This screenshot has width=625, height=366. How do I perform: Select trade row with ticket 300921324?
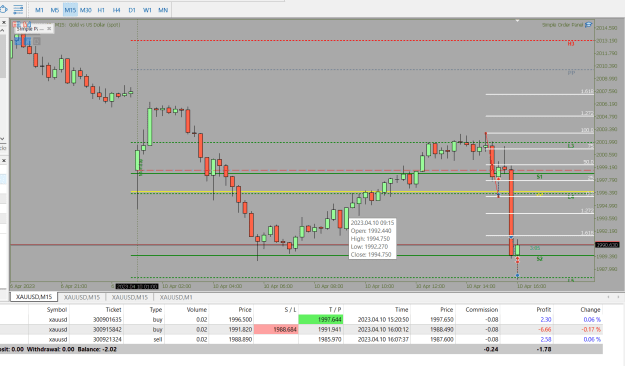point(301,339)
